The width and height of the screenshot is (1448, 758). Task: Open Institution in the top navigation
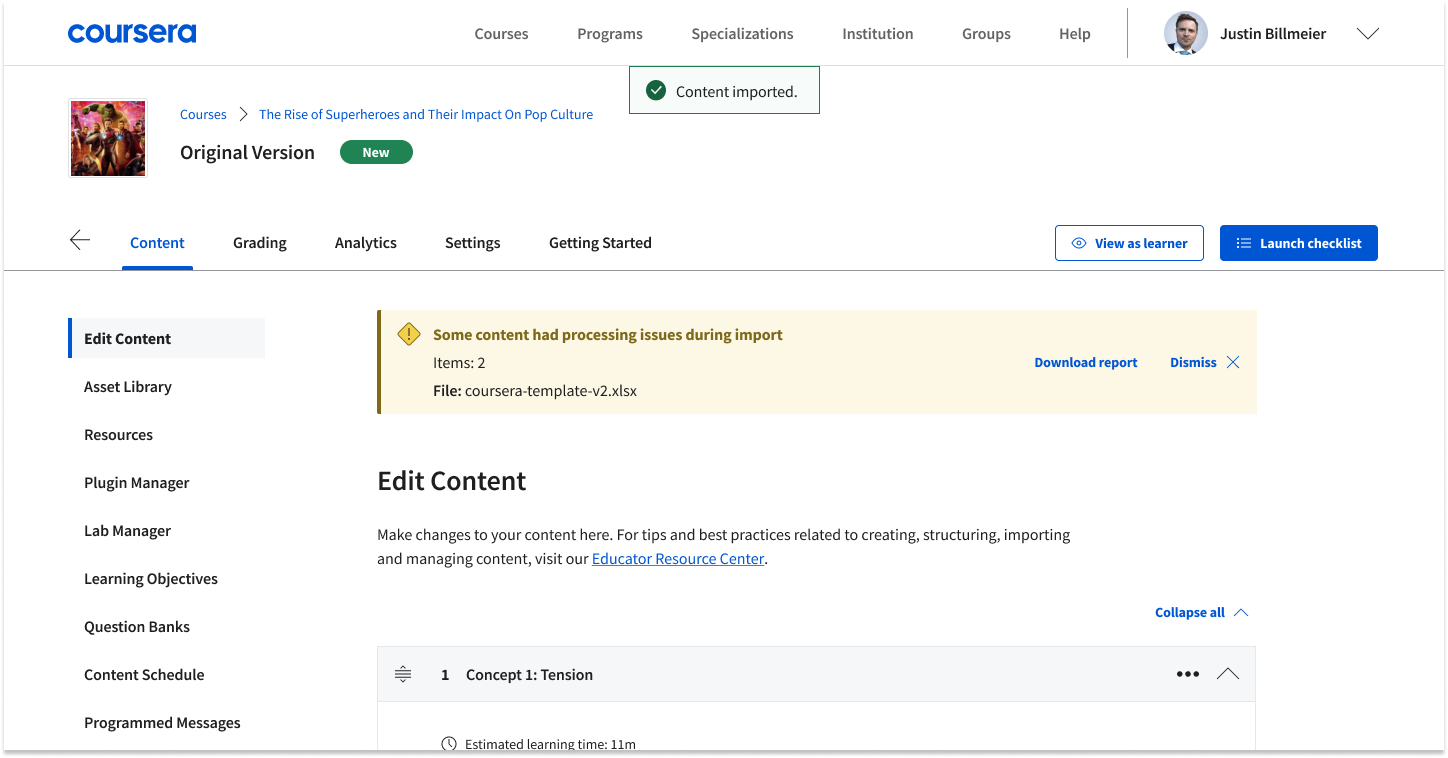pos(878,34)
